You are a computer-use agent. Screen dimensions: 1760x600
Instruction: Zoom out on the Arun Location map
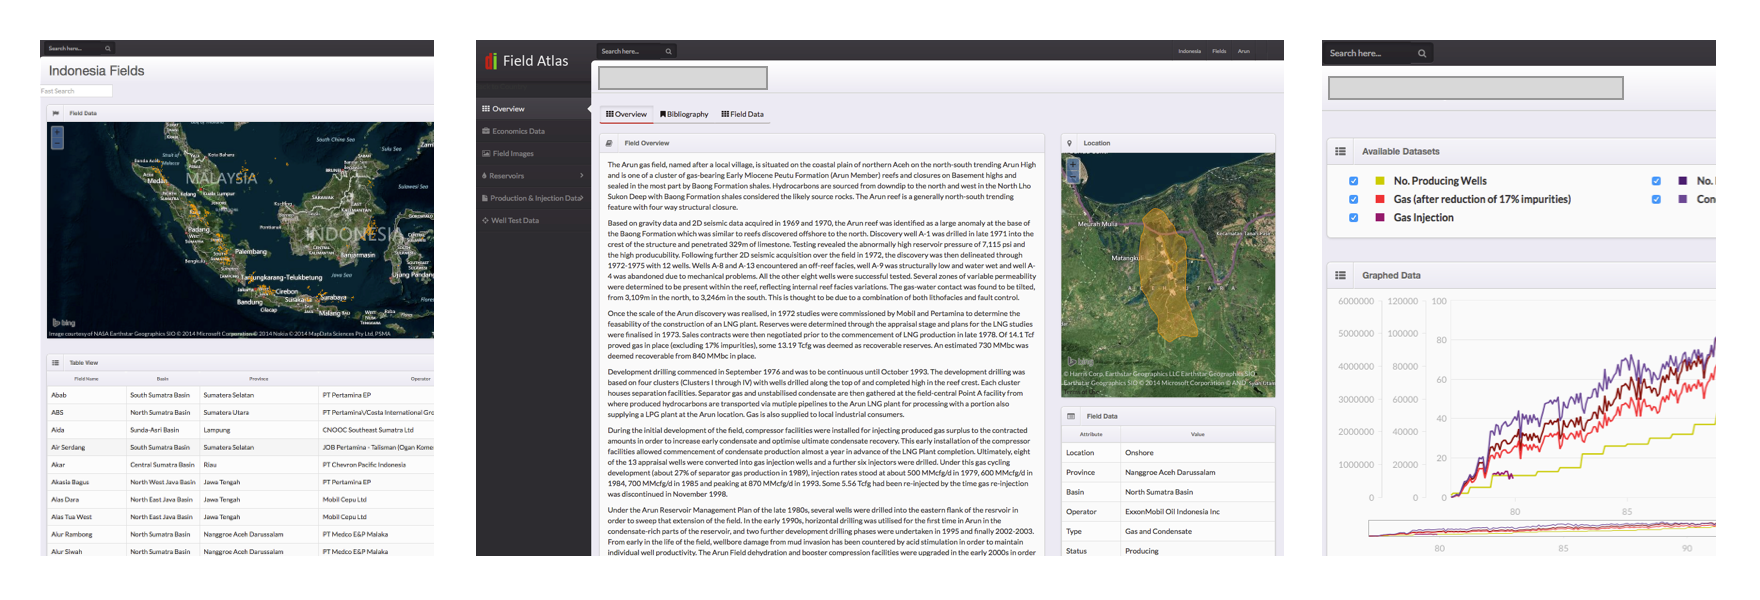tap(1073, 177)
